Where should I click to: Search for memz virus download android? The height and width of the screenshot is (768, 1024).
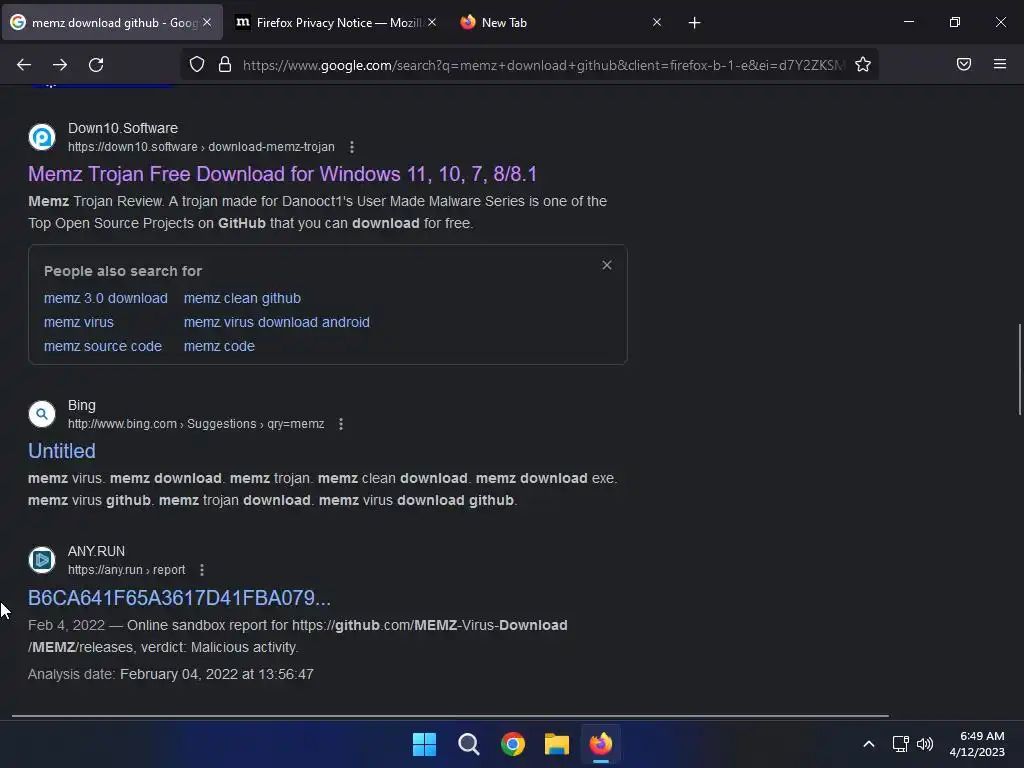(277, 322)
